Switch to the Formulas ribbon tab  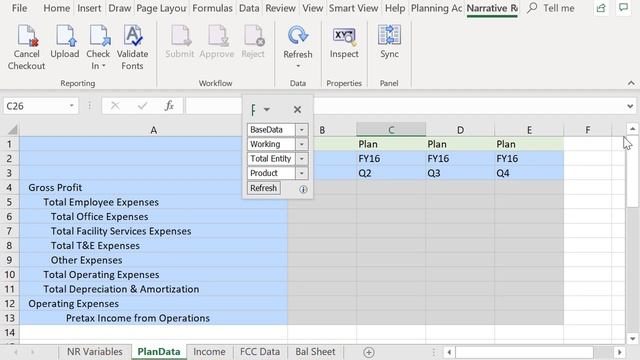pos(212,8)
